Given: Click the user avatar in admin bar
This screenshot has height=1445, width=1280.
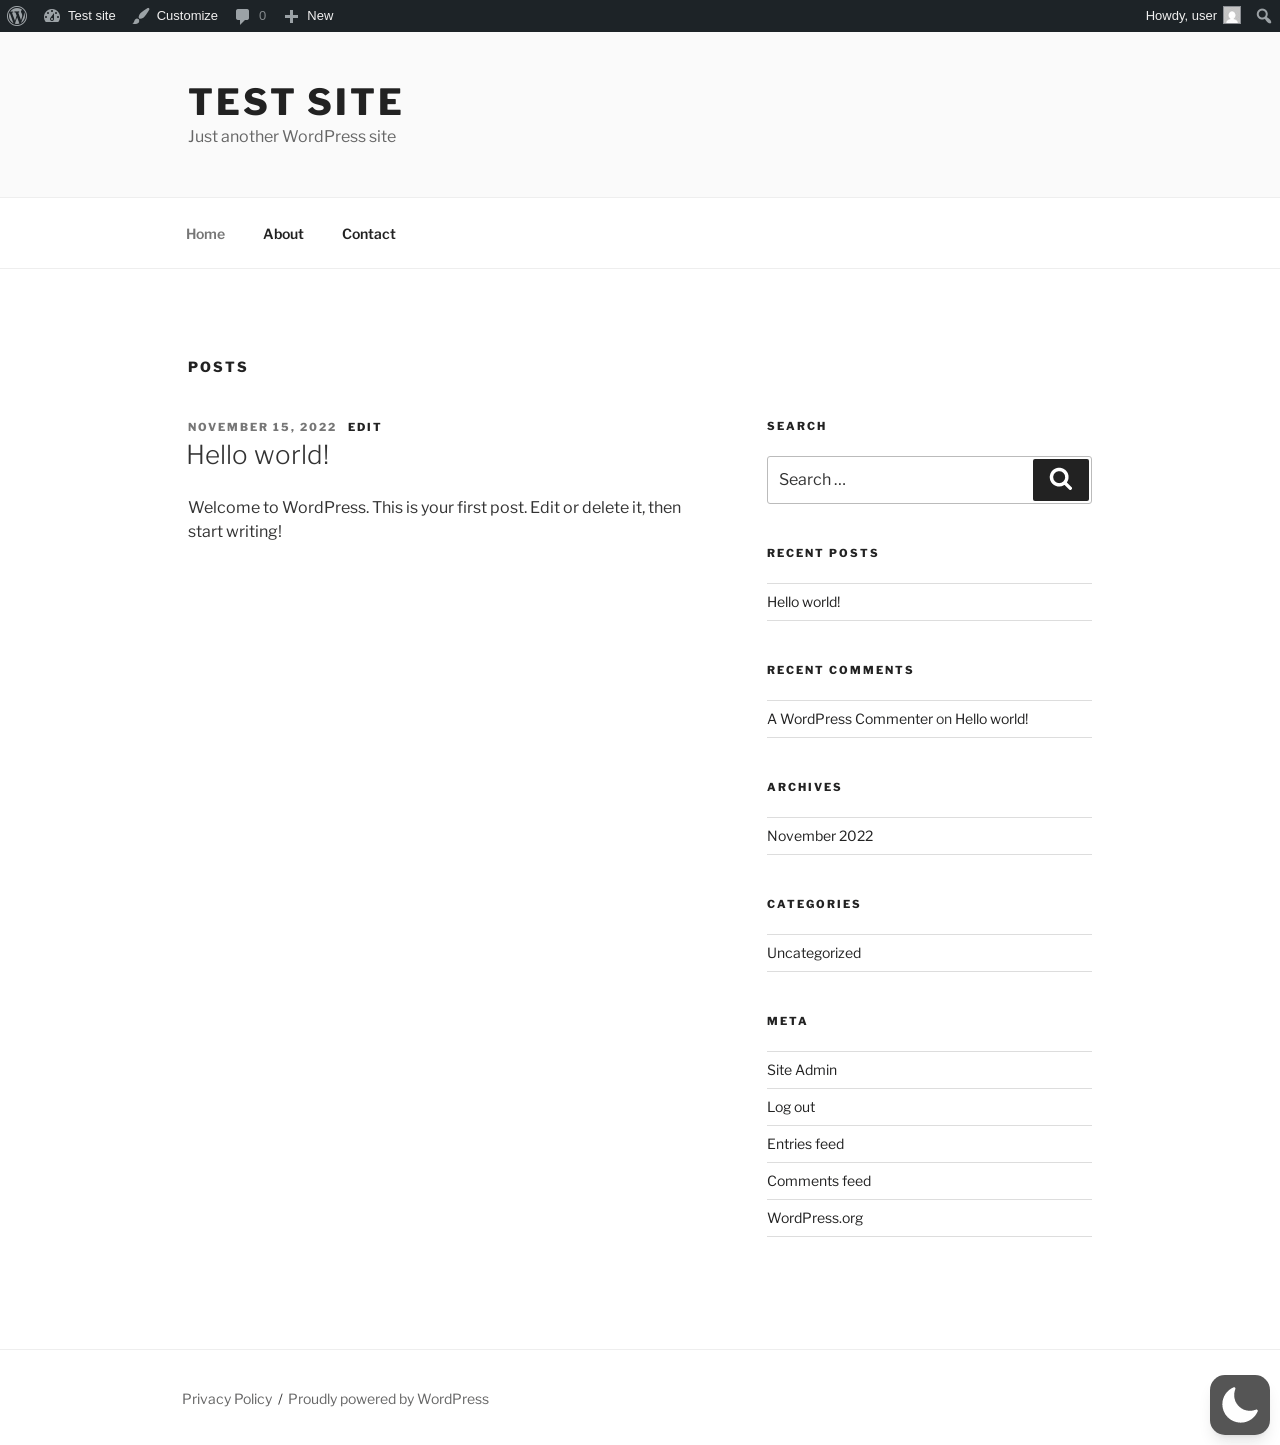Looking at the screenshot, I should pyautogui.click(x=1232, y=16).
